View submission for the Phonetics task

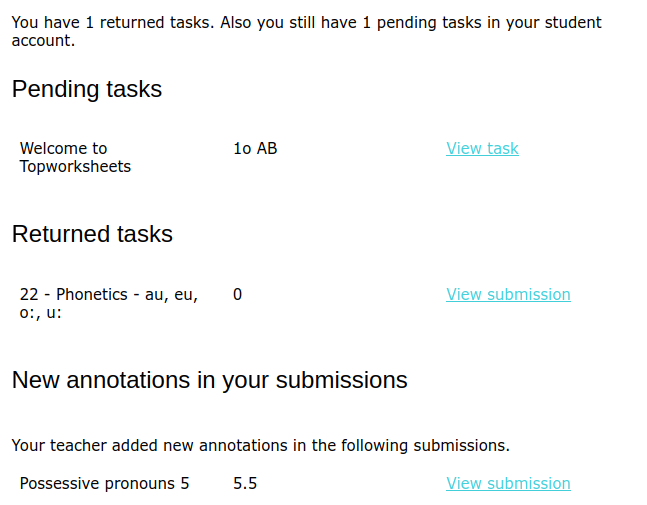click(508, 295)
